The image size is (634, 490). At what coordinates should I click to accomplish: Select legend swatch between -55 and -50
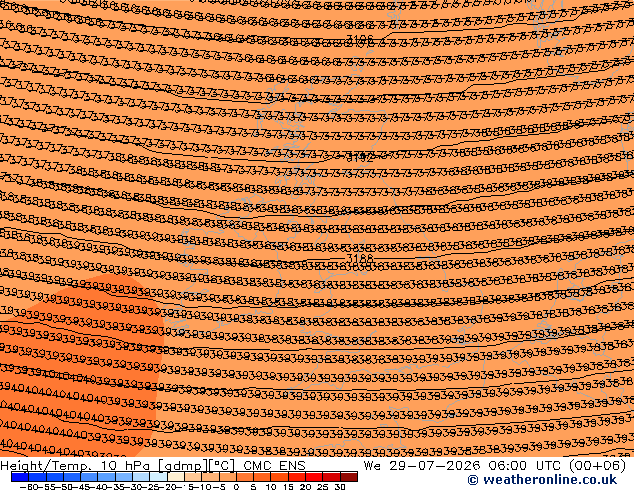[55, 477]
